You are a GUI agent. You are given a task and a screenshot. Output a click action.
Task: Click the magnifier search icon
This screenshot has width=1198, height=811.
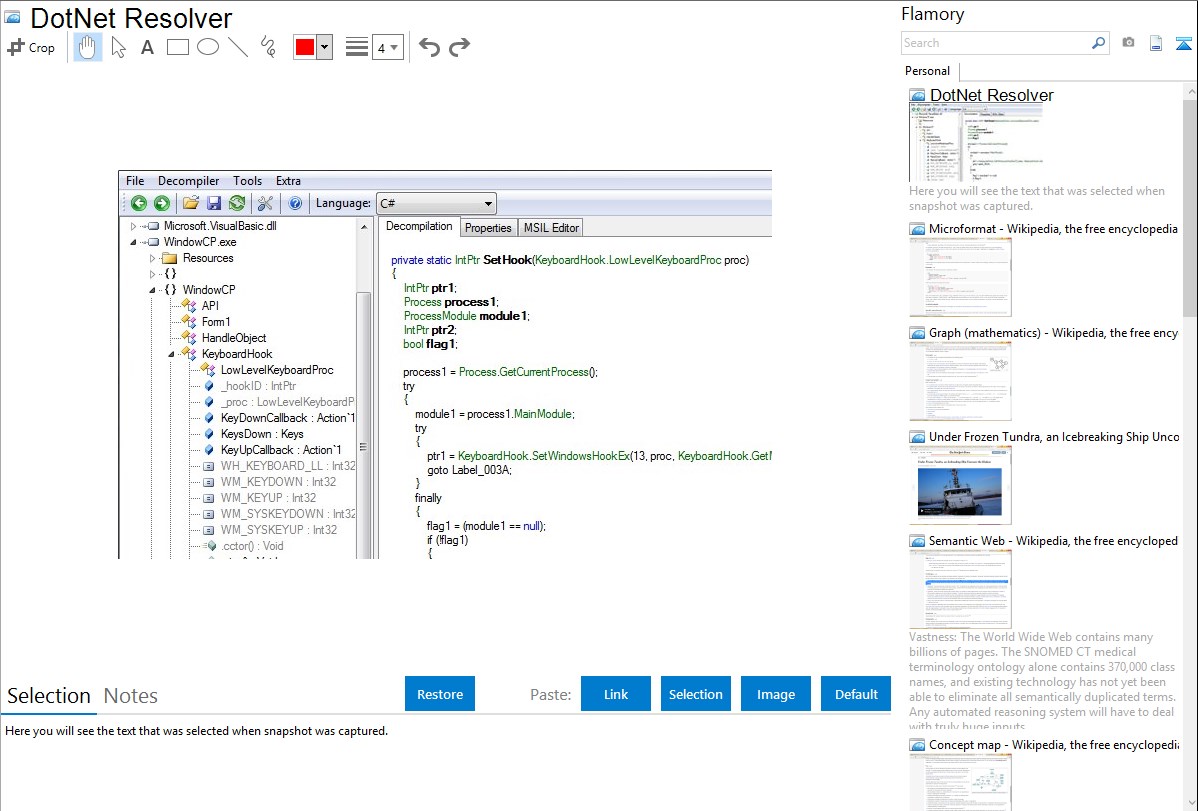click(x=1099, y=43)
